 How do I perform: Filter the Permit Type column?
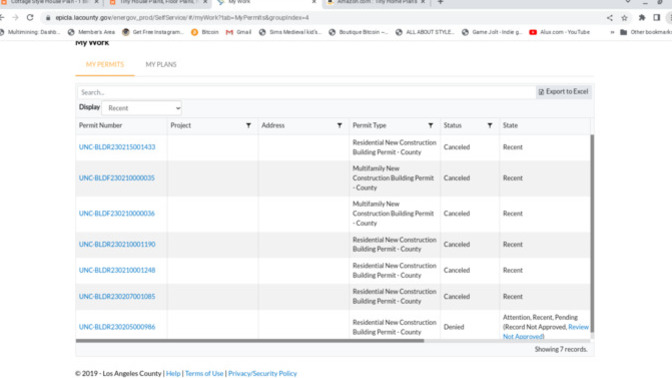coord(431,125)
